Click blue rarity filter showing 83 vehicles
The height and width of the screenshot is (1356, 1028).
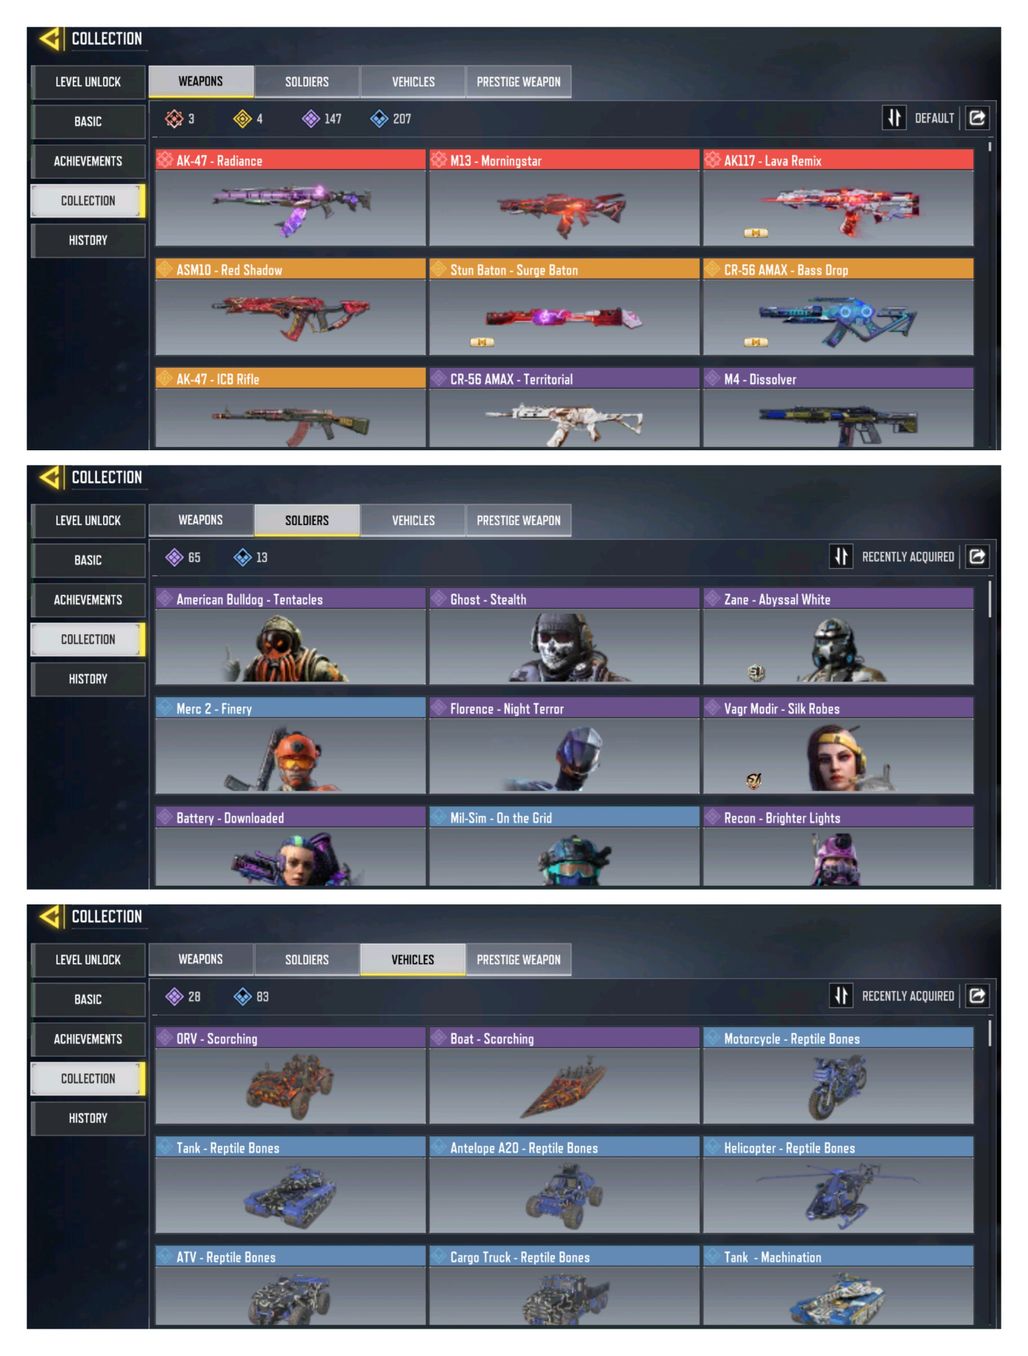(x=251, y=997)
